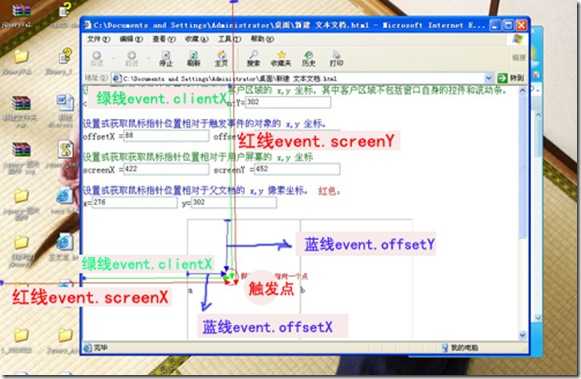
Task: Open the Favorites (收藏夹) star button
Action: [281, 59]
